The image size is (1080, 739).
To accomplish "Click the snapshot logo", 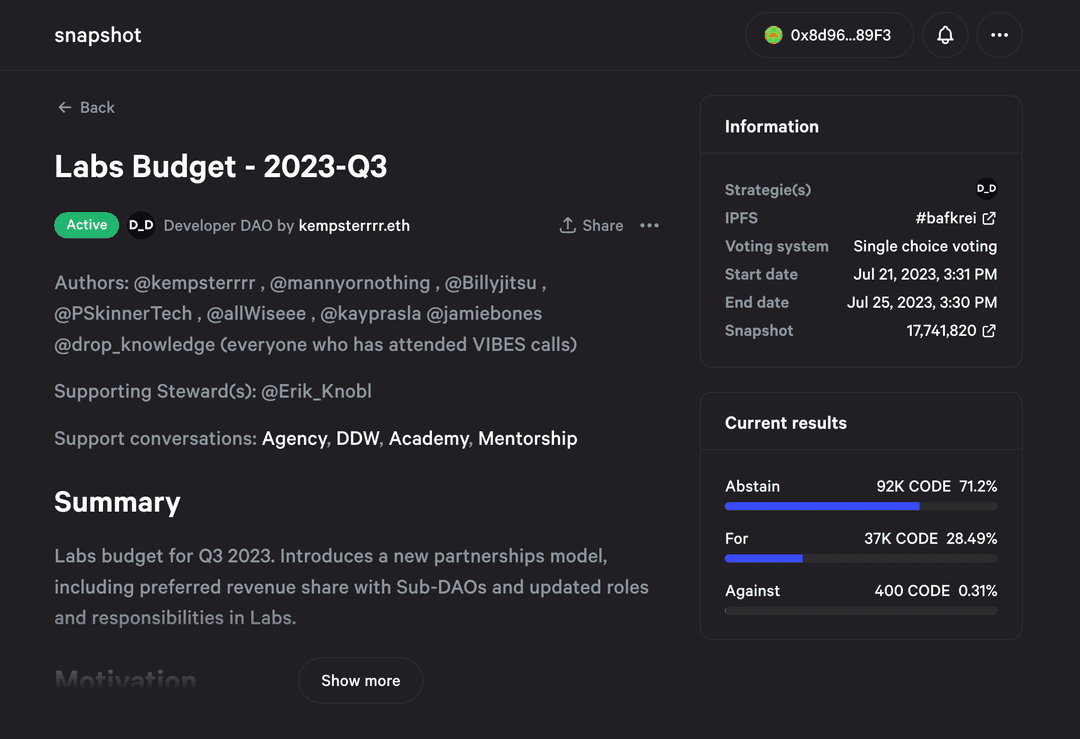I will pos(98,35).
